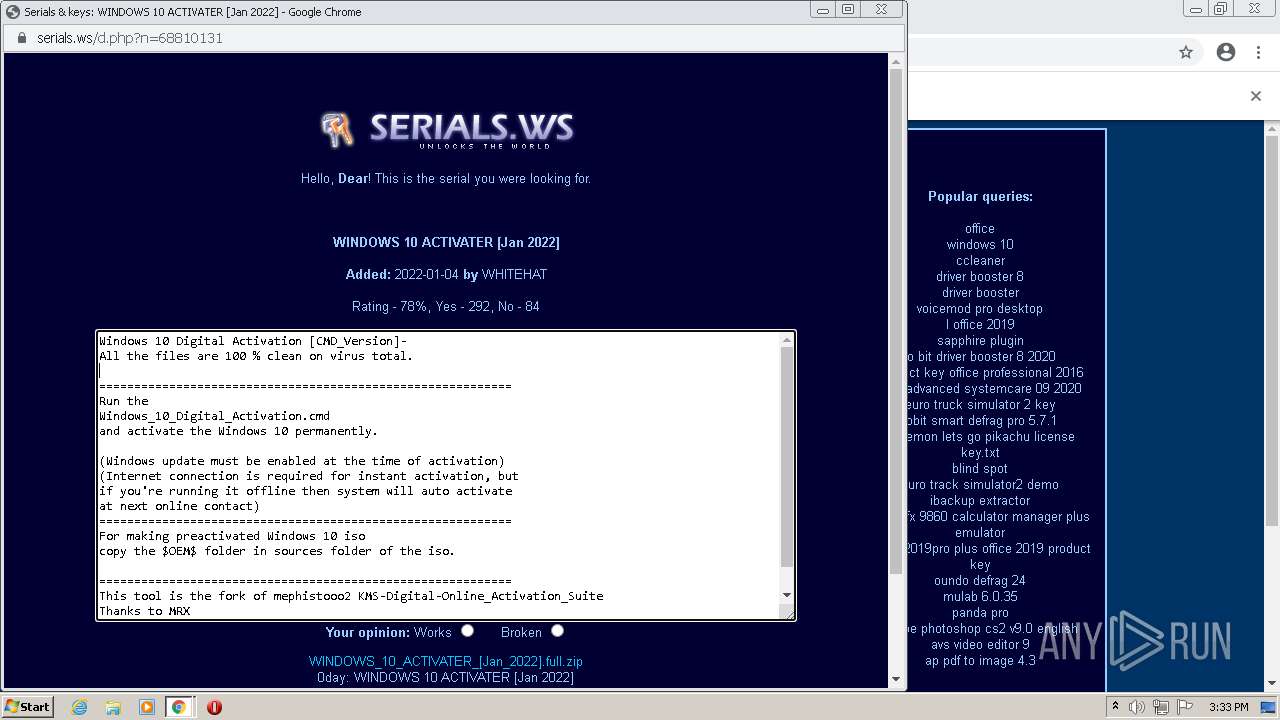The height and width of the screenshot is (720, 1280).
Task: Open popular query 'ccleaner'
Action: (980, 260)
